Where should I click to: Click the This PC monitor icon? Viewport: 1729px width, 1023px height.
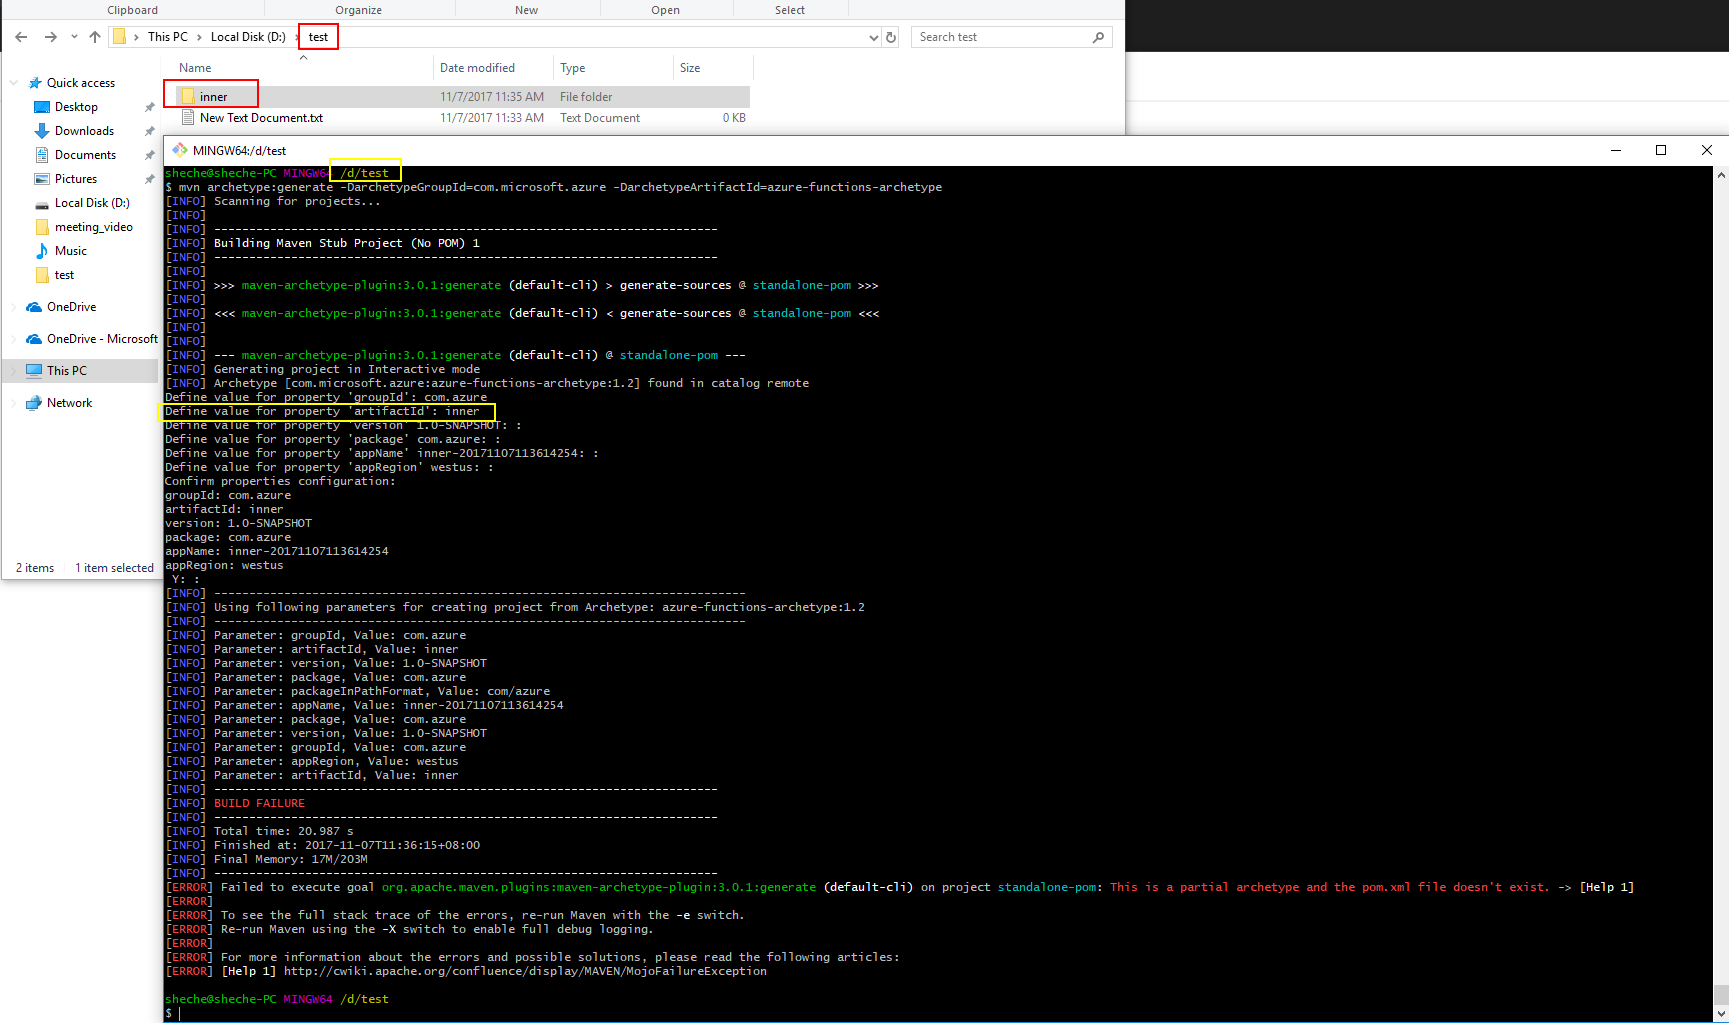point(34,371)
